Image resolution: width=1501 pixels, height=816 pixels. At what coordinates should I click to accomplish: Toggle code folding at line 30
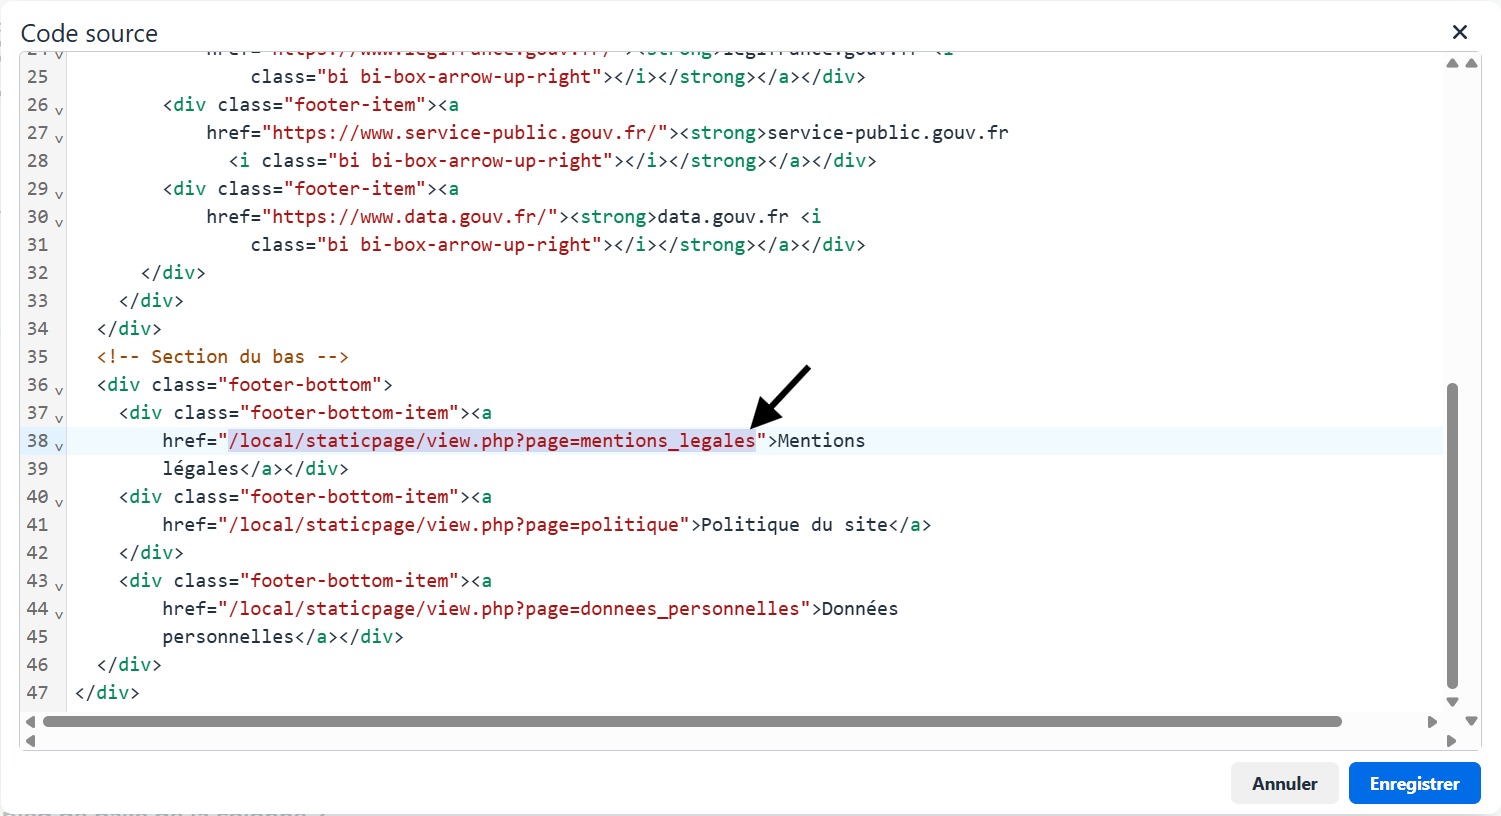(x=59, y=221)
